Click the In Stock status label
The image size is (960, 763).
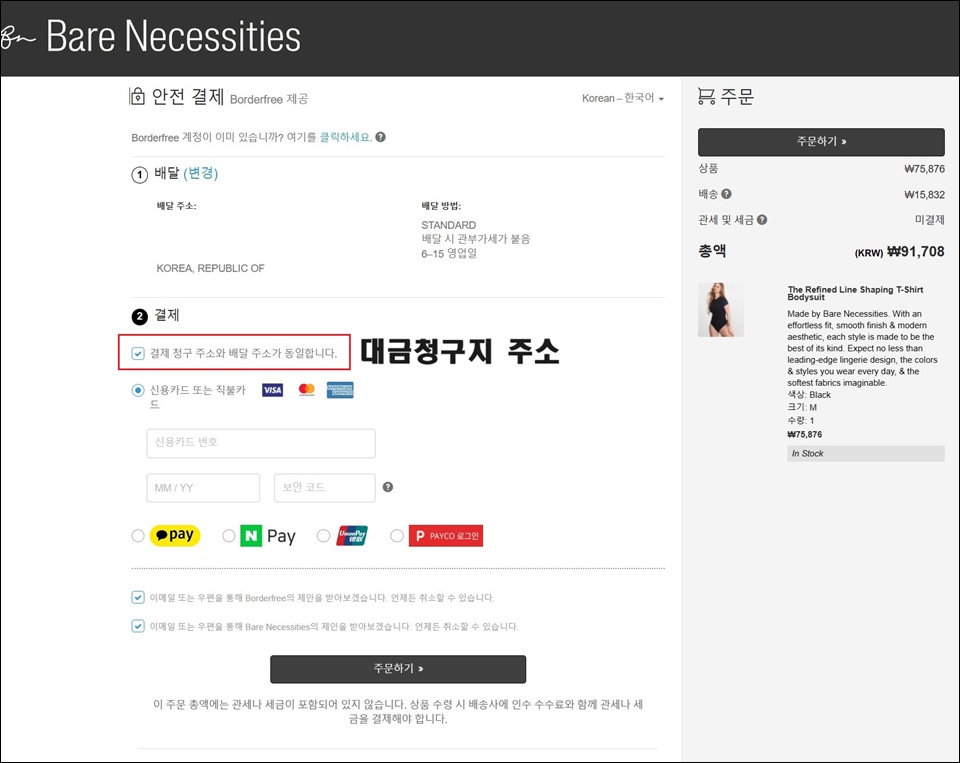[866, 453]
